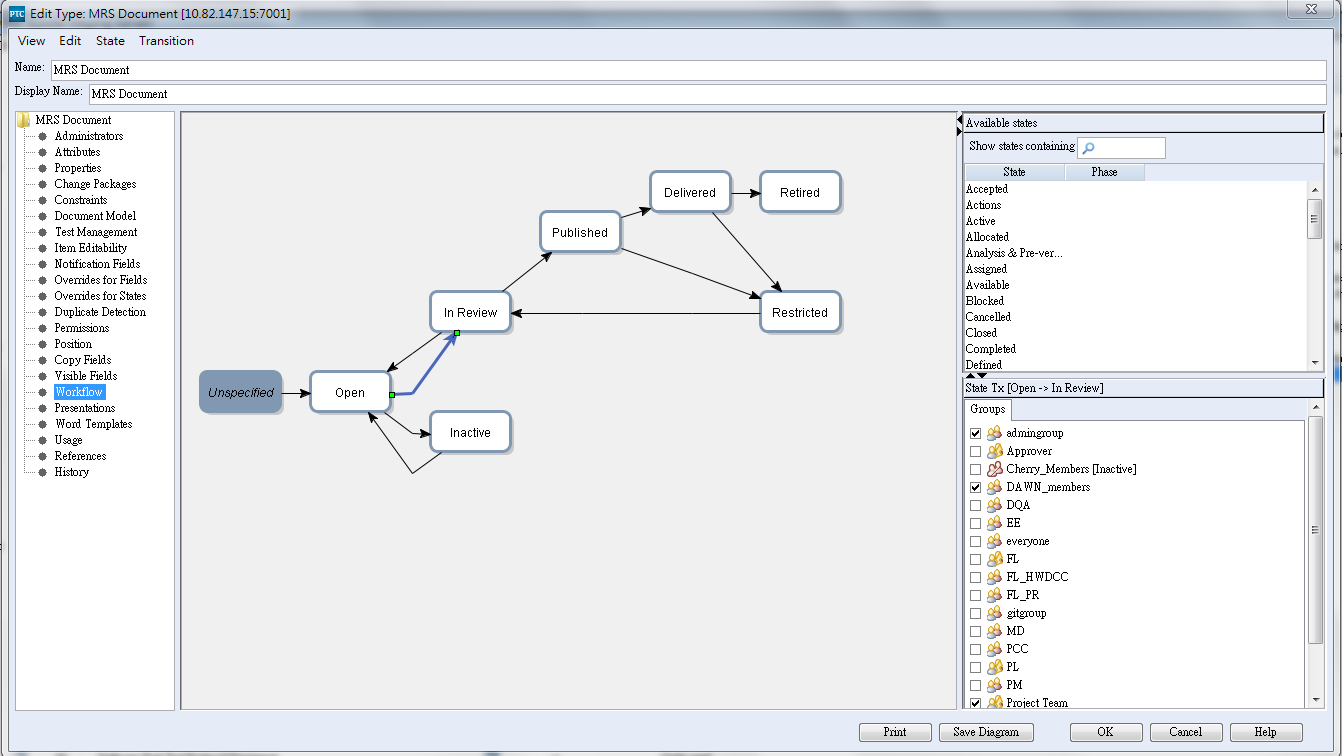The height and width of the screenshot is (756, 1342).
Task: Open the Workflow tree item
Action: [x=79, y=392]
